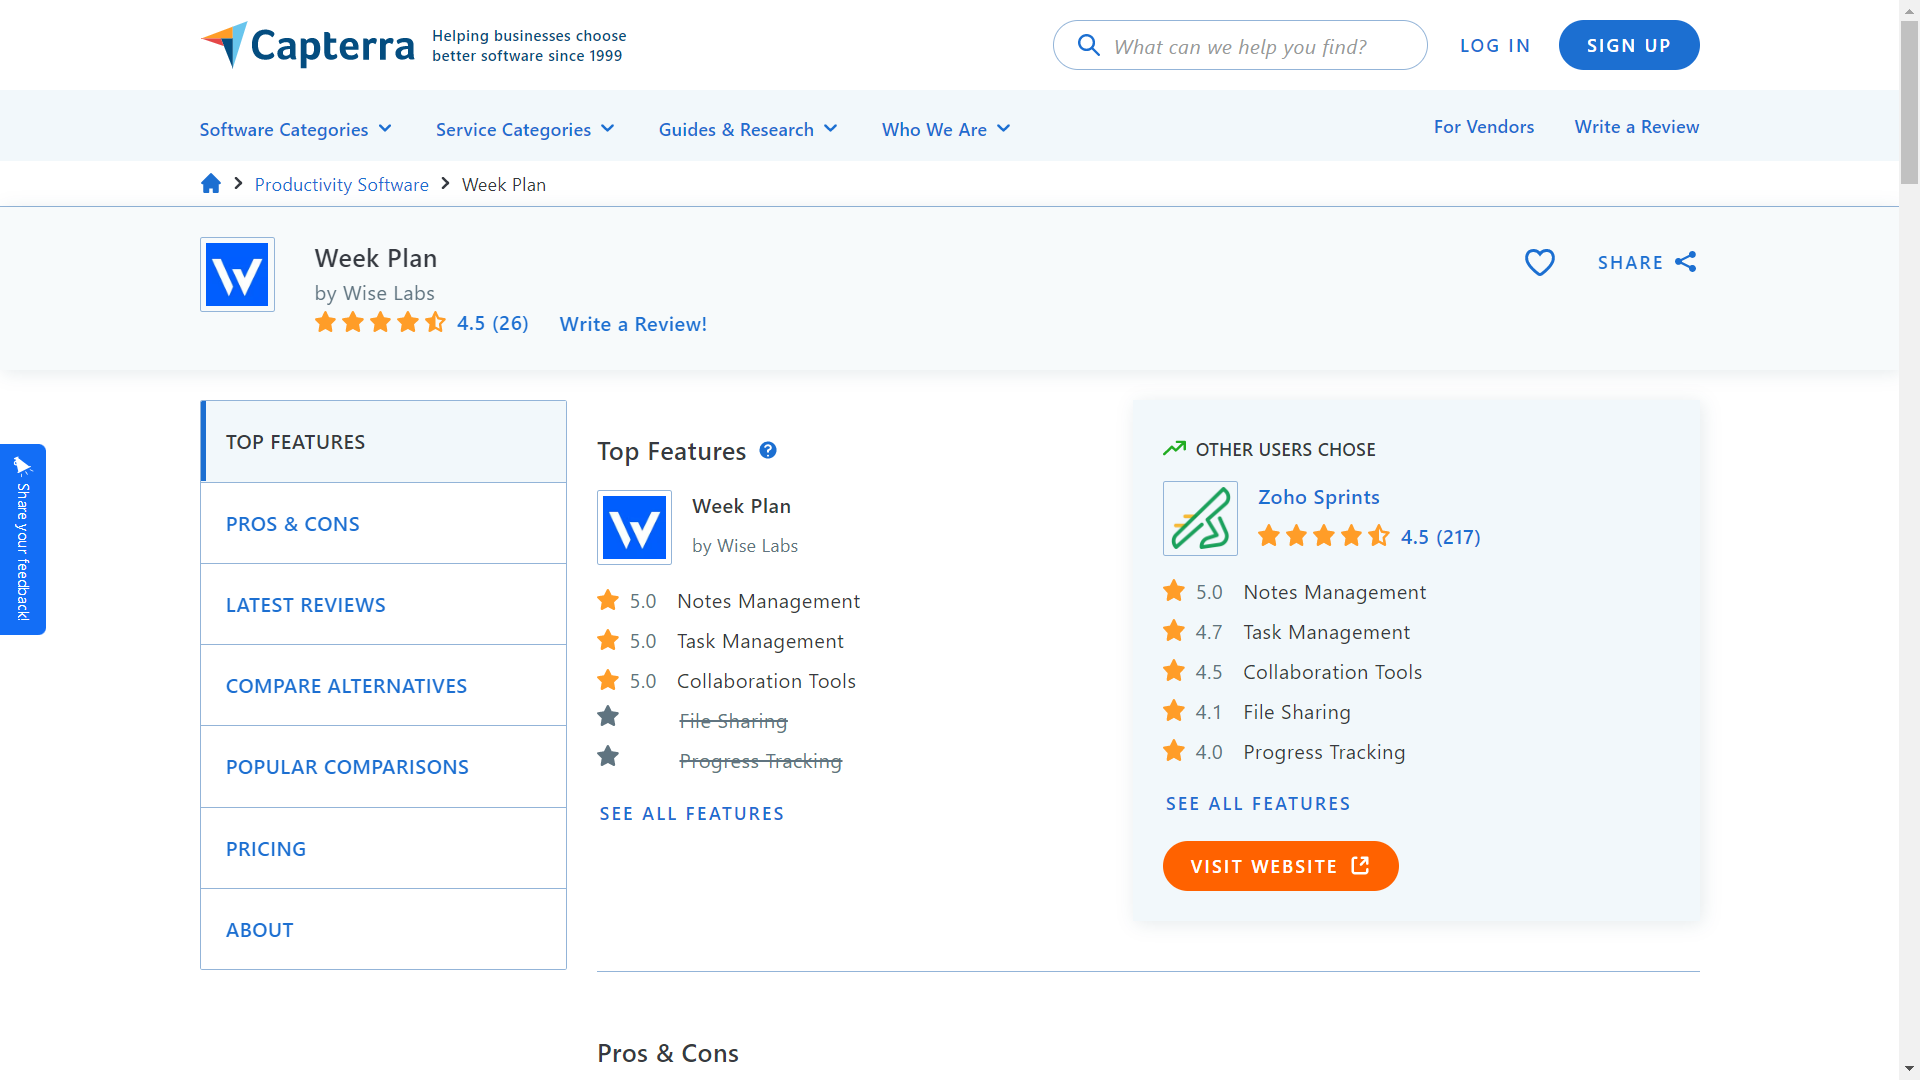Click the SIGN UP button
Screen dimensions: 1920x1080
pos(1629,45)
